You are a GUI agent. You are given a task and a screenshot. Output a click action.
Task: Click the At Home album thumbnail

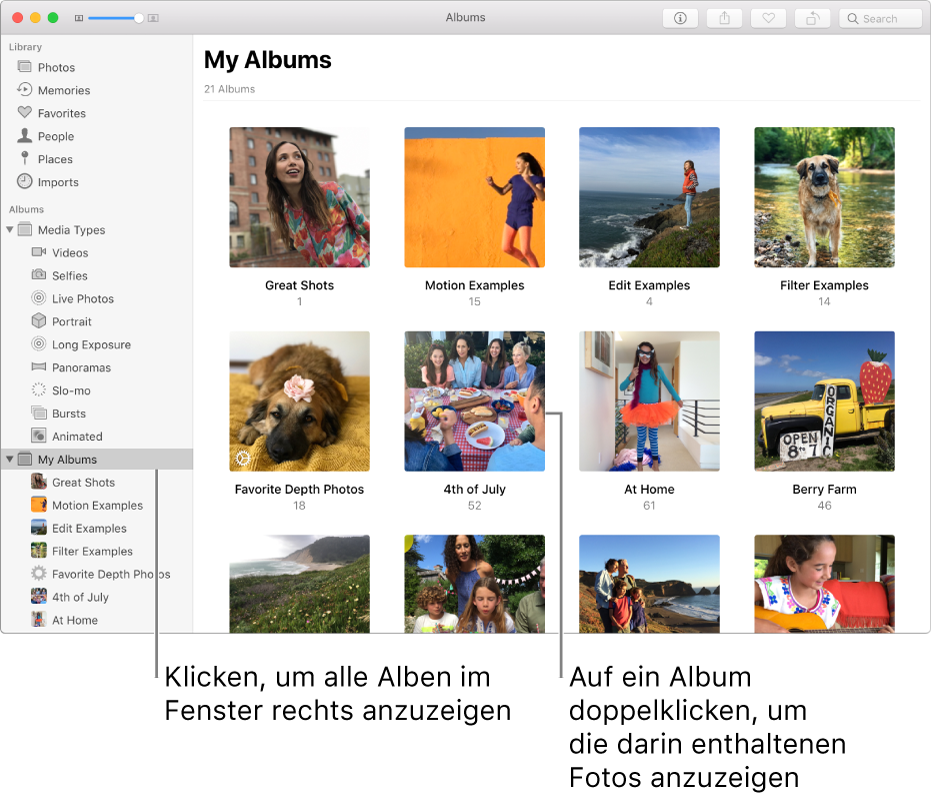coord(649,402)
